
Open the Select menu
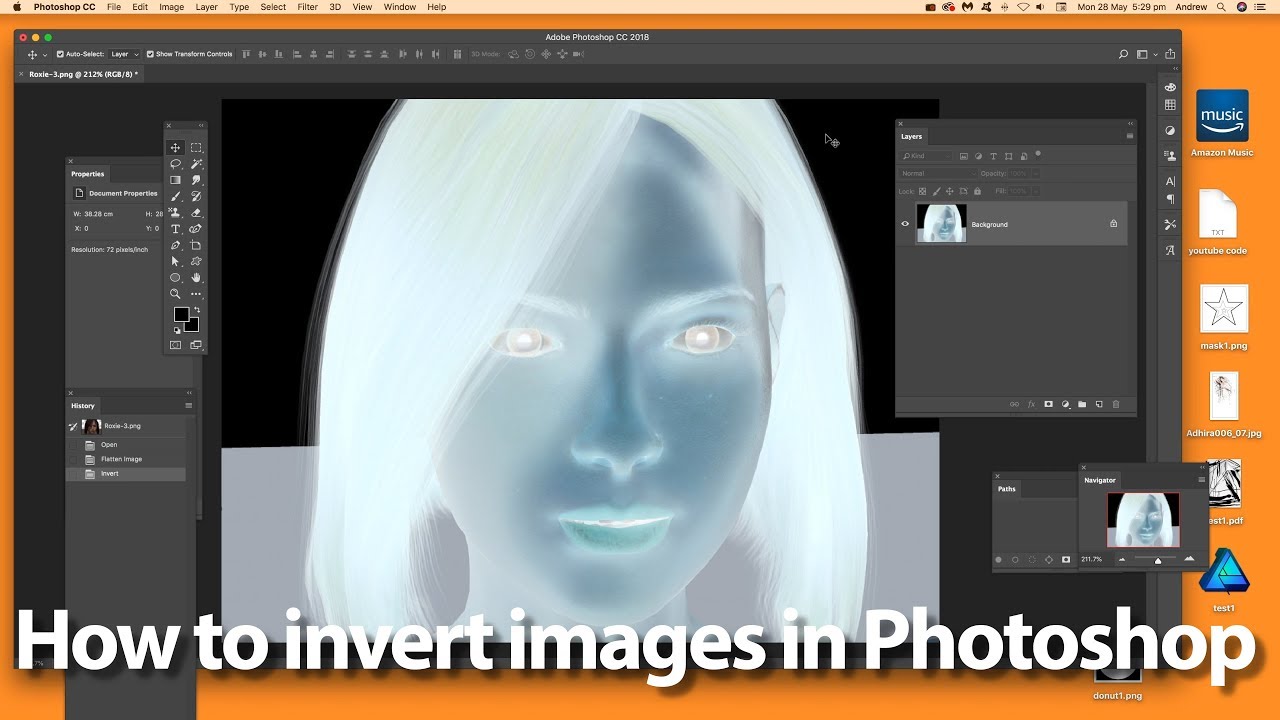point(273,7)
